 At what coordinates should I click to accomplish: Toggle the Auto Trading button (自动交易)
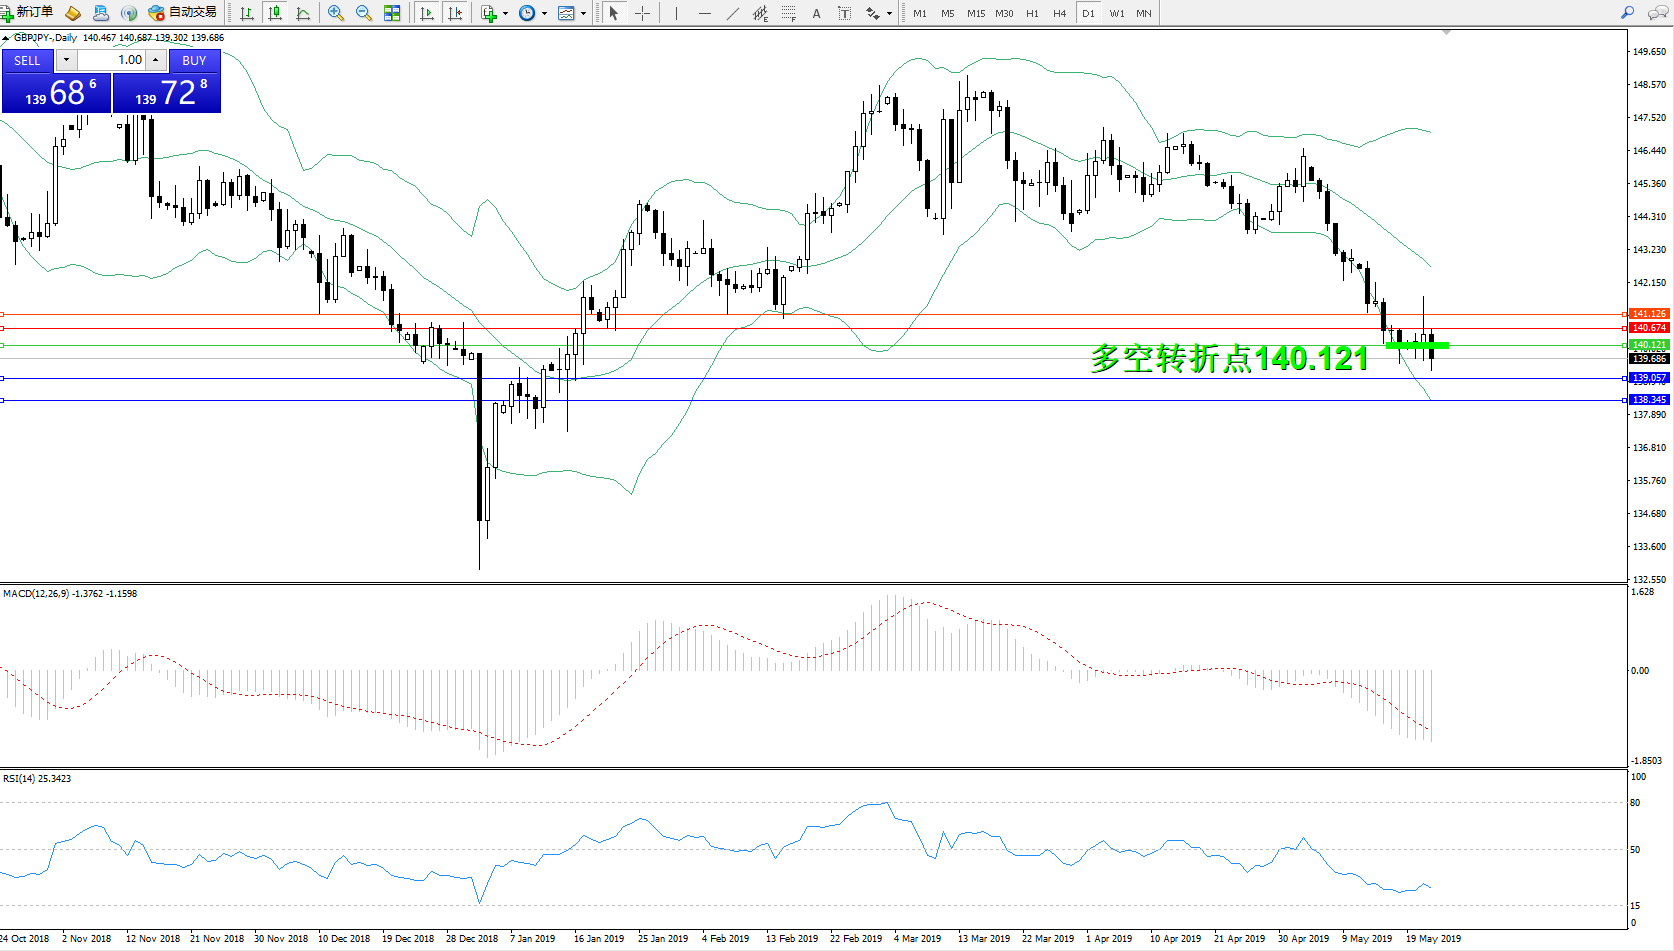point(182,13)
